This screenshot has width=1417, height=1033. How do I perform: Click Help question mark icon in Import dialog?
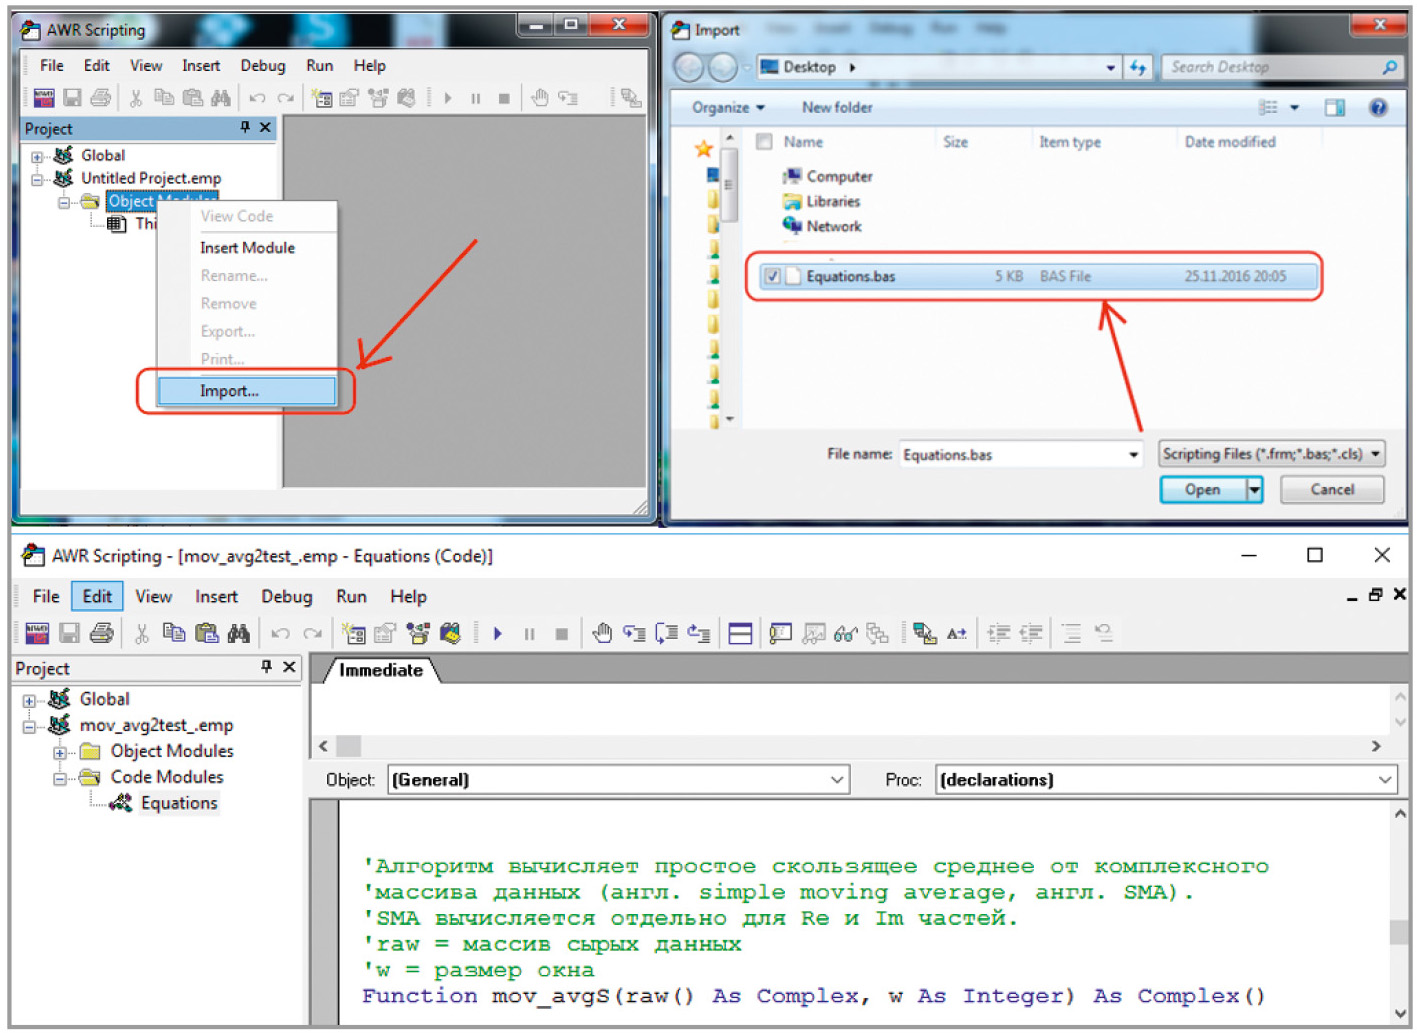1378,107
